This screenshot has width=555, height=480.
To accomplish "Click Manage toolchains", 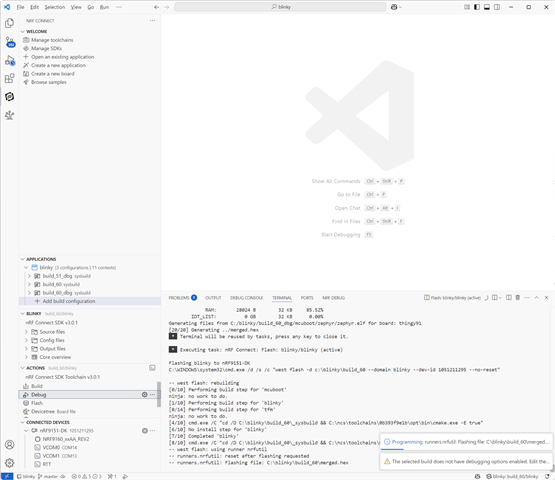I will click(x=52, y=40).
